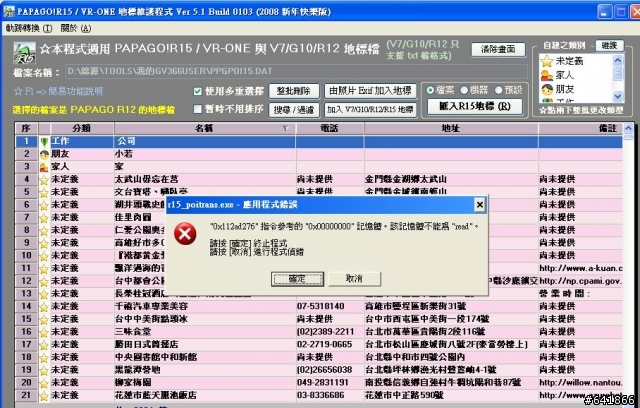Select the 太武山毋忘在莒 row name
This screenshot has height=408, width=640.
tap(147, 180)
